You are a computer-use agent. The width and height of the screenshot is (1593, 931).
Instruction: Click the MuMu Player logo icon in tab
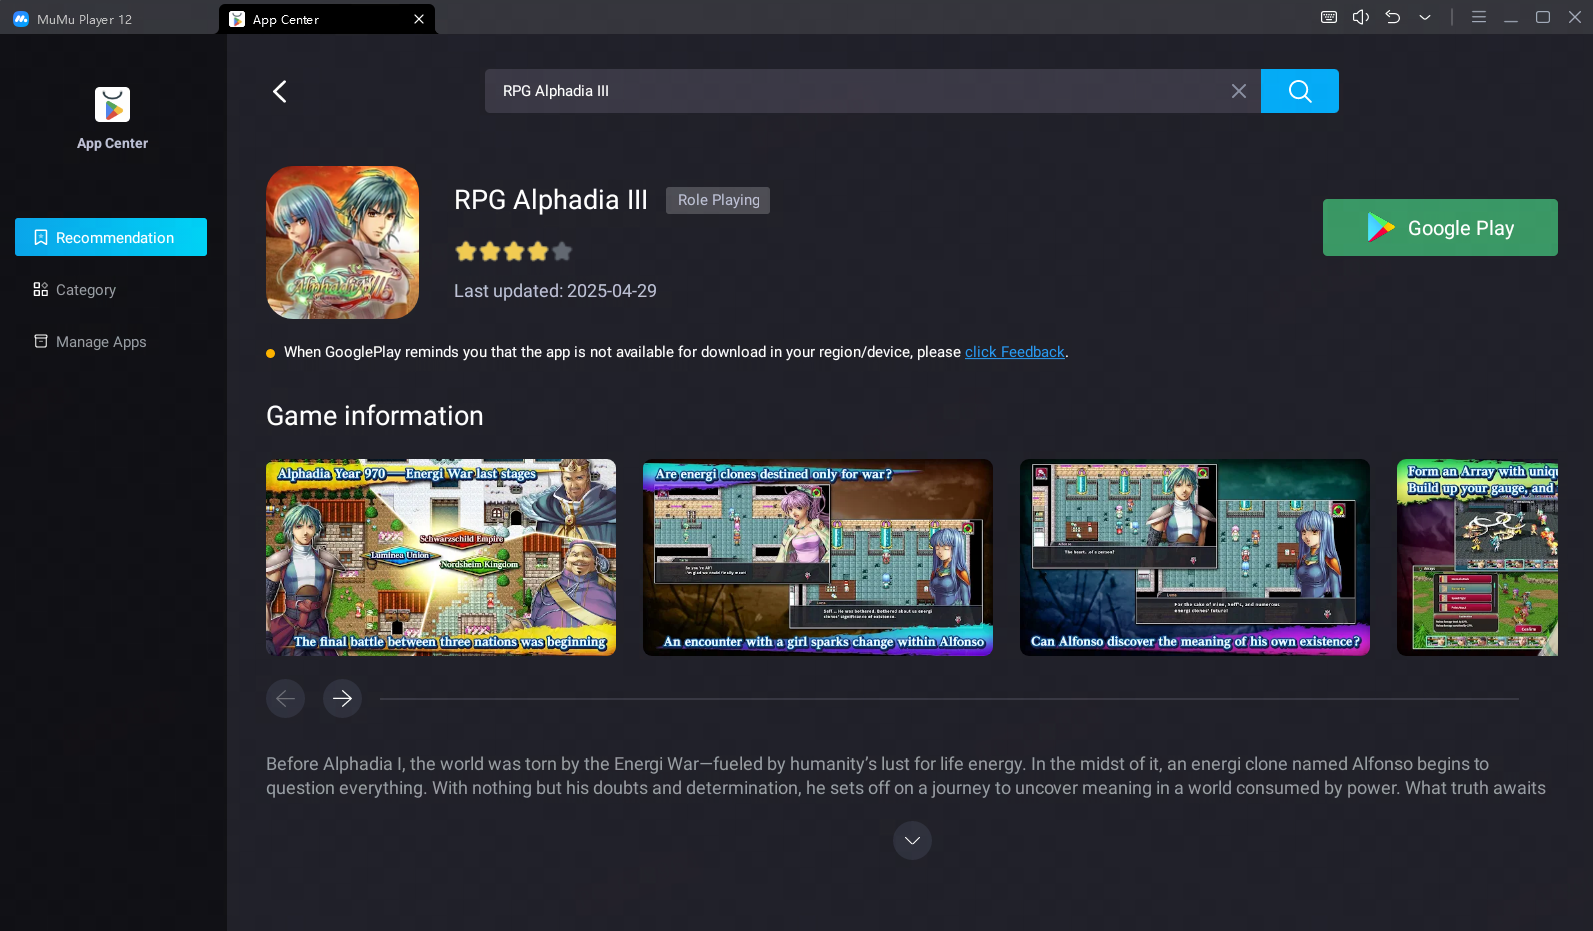[x=21, y=19]
